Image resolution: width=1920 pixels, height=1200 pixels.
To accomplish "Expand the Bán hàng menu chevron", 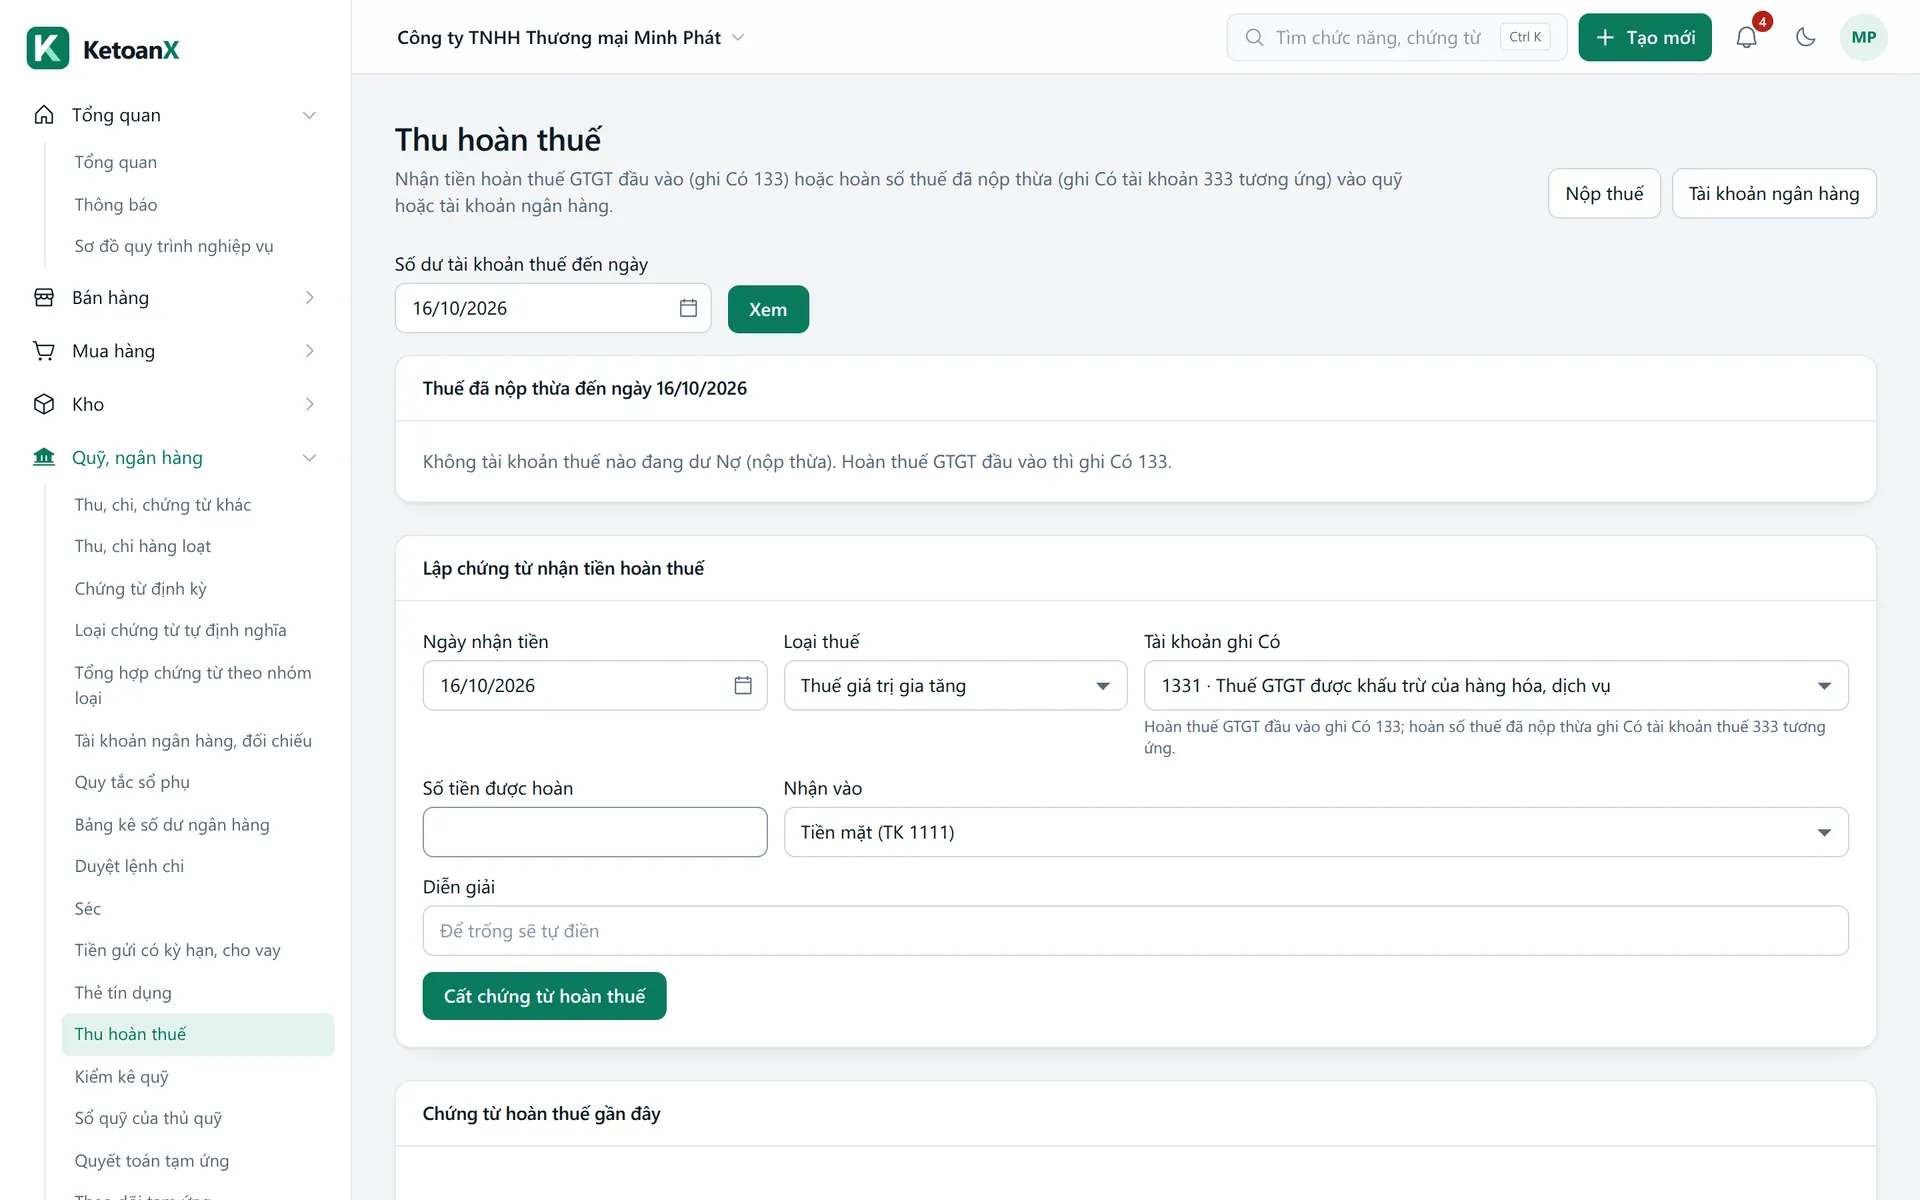I will coord(309,298).
